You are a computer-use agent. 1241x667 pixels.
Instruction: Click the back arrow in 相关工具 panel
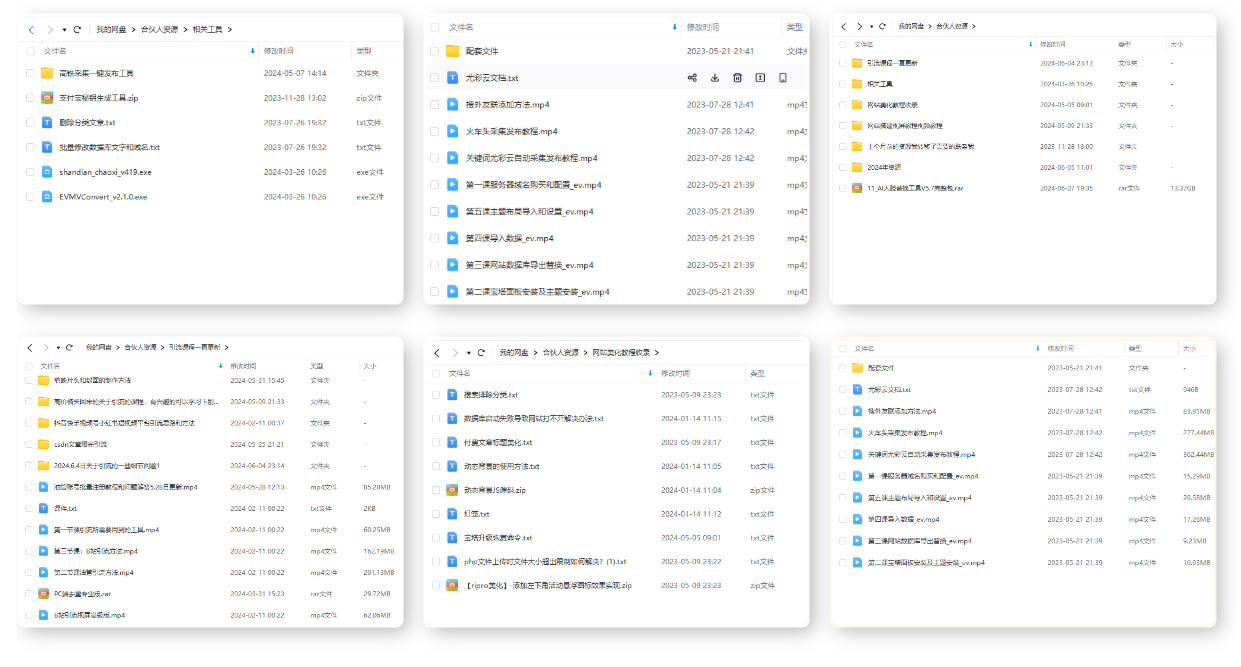[32, 30]
